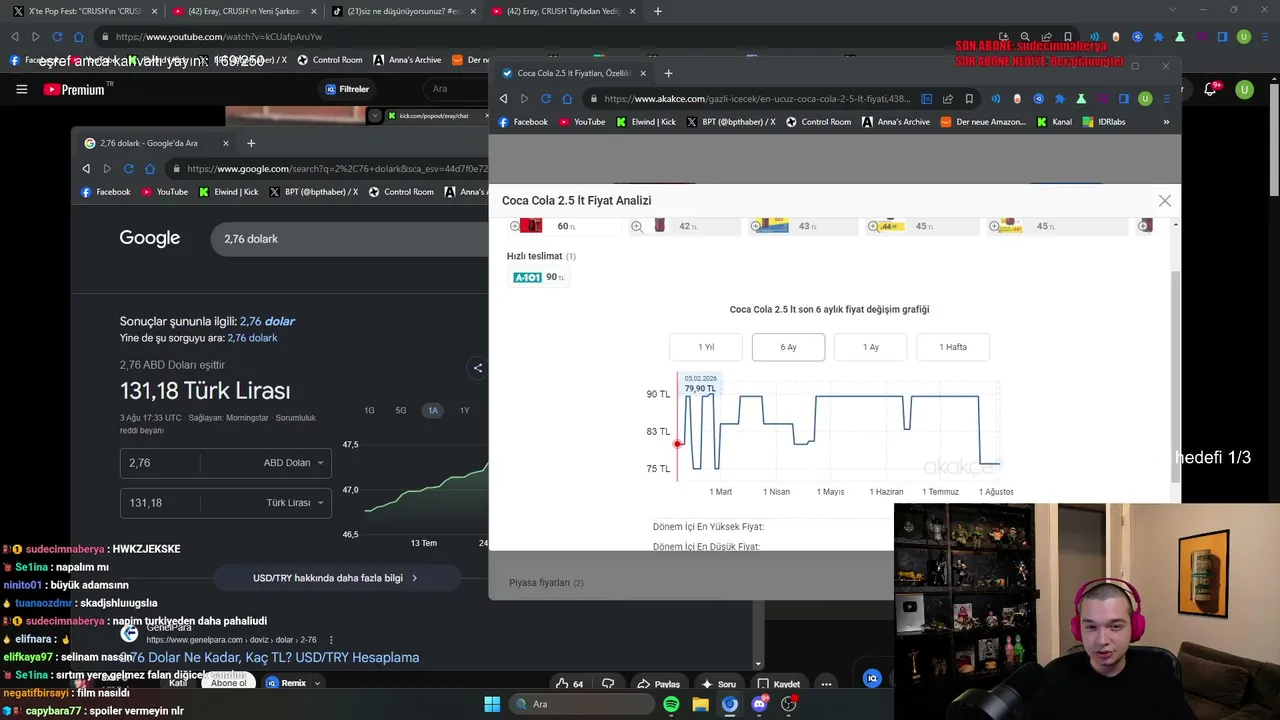Select the 1A chart range
The height and width of the screenshot is (720, 1280).
coord(433,411)
